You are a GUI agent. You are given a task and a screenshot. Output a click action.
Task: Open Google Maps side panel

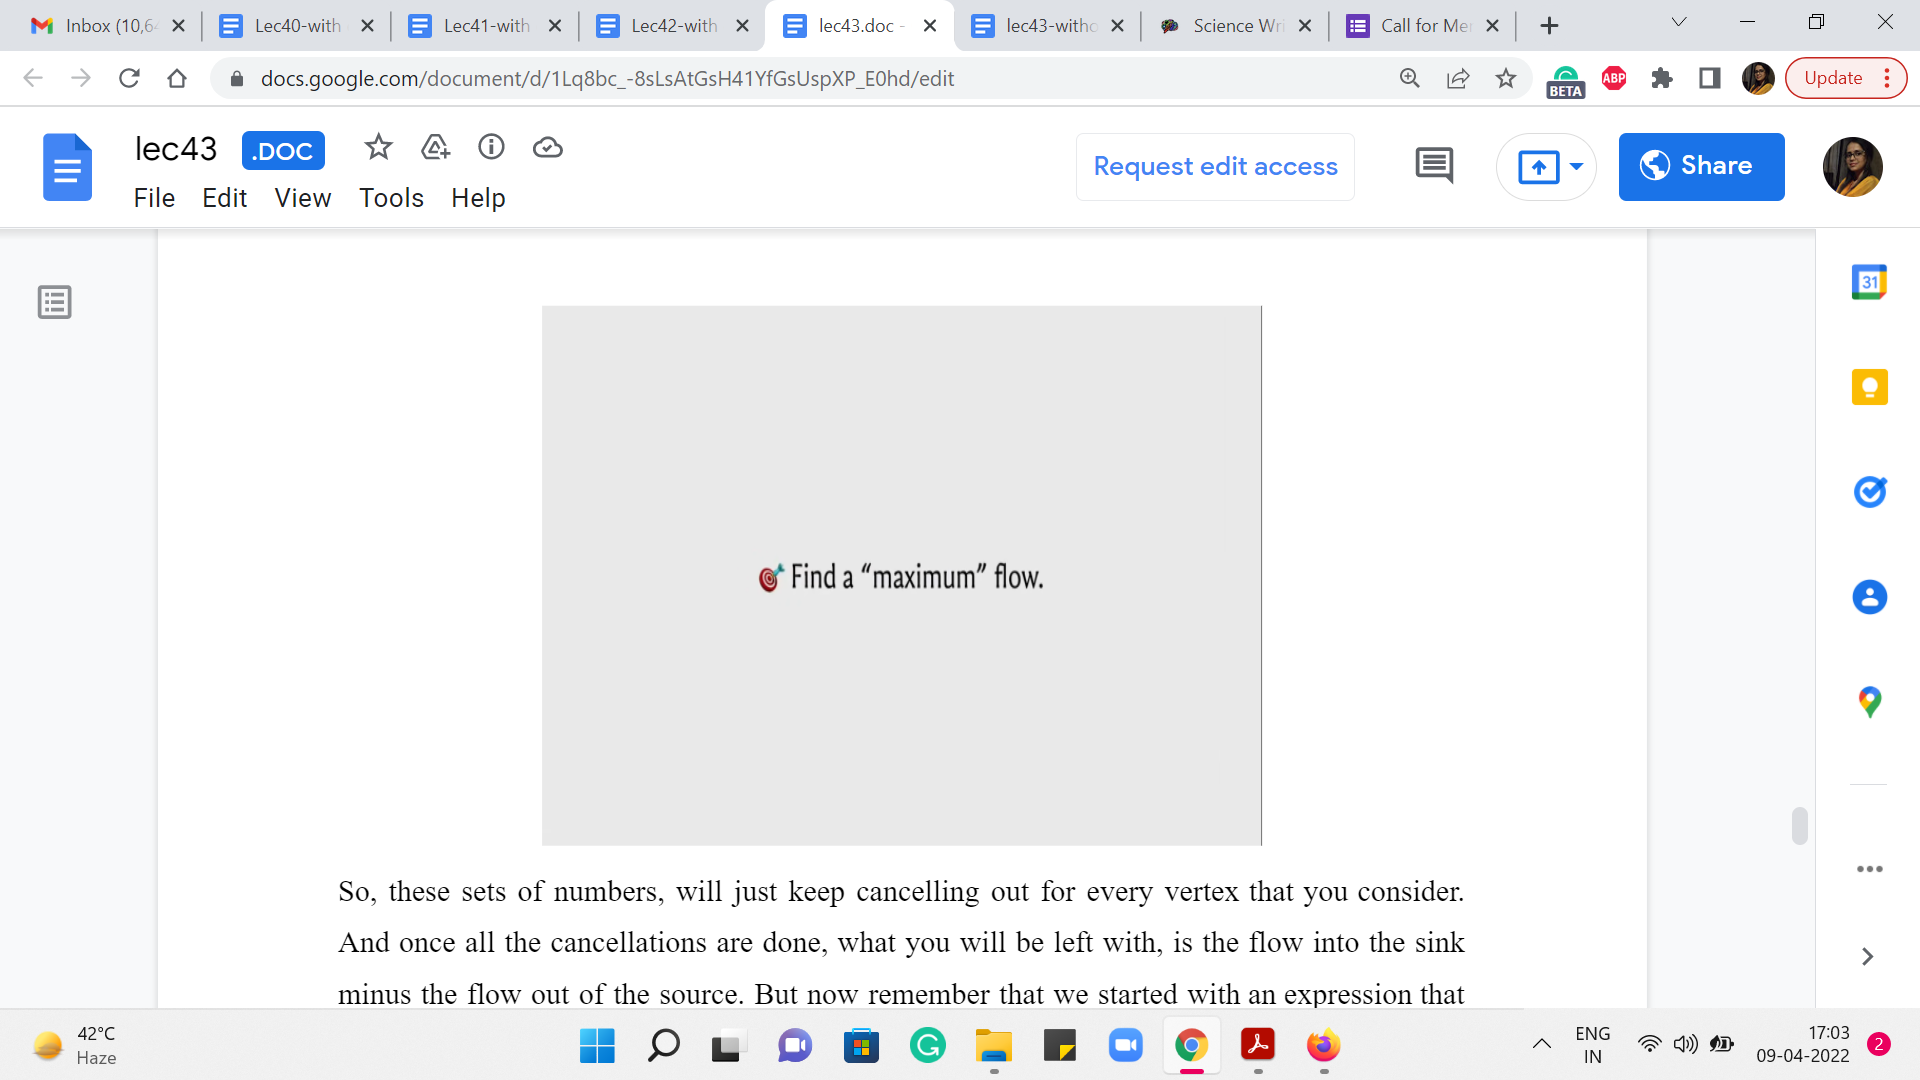tap(1868, 702)
